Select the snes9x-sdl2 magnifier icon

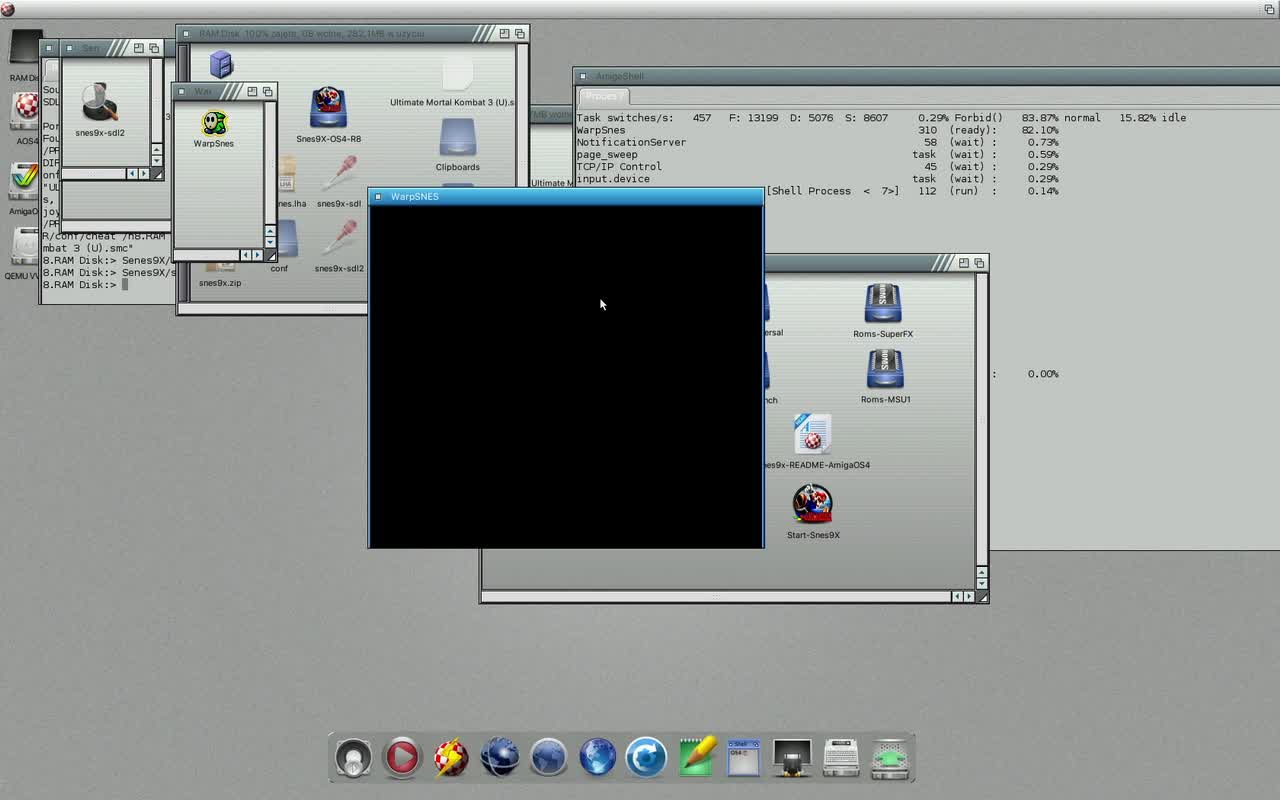[x=99, y=103]
